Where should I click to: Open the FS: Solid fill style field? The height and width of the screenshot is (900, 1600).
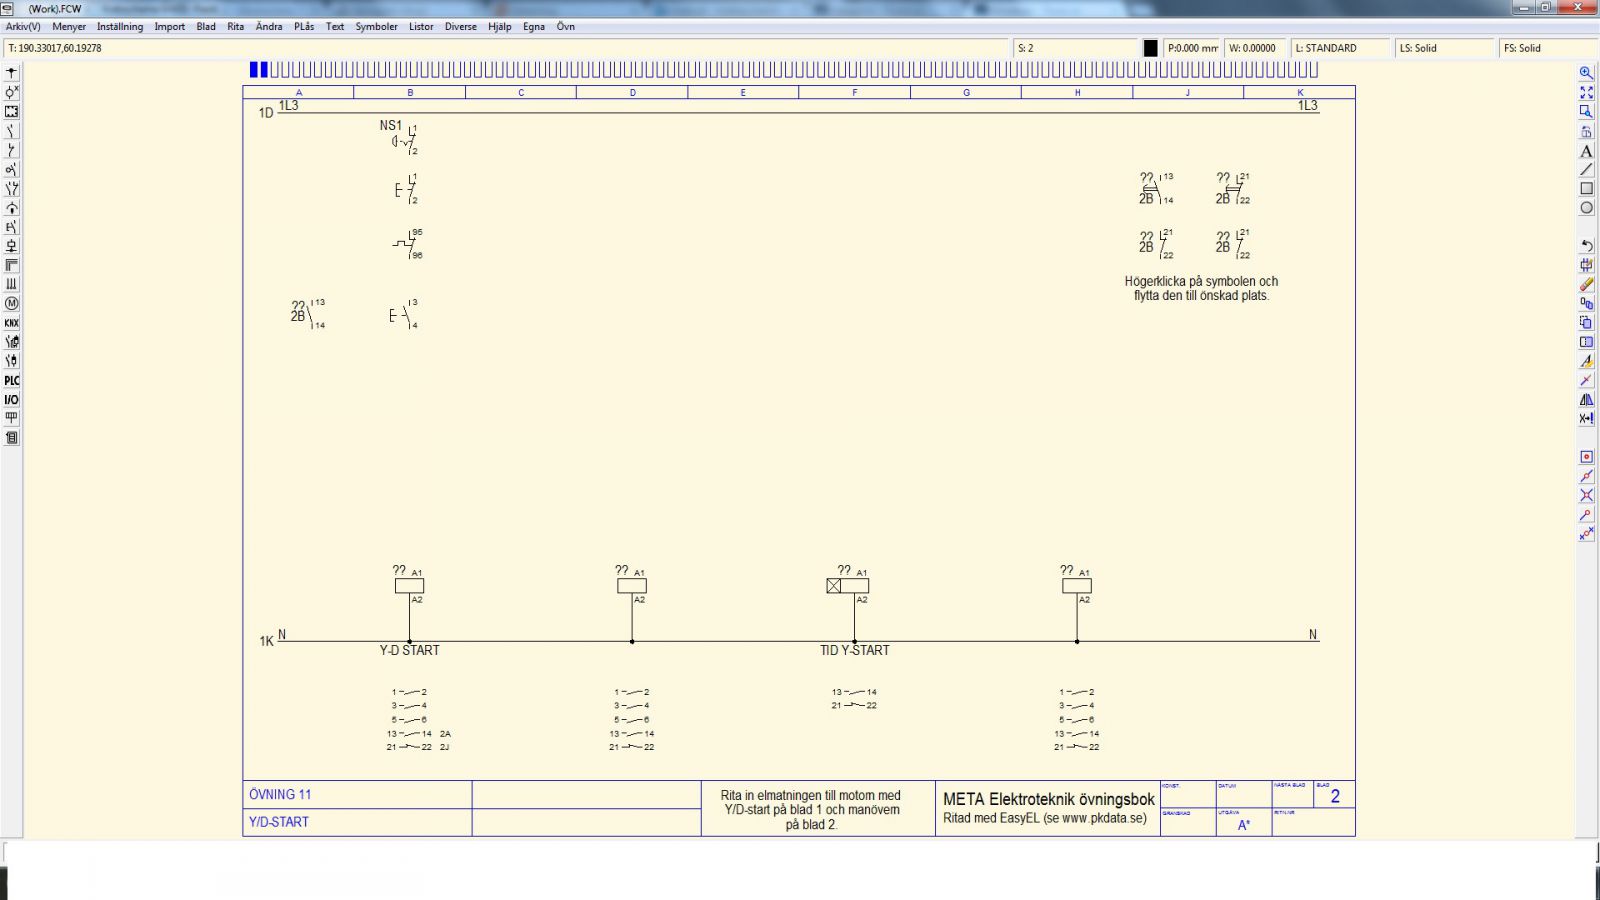[x=1547, y=48]
